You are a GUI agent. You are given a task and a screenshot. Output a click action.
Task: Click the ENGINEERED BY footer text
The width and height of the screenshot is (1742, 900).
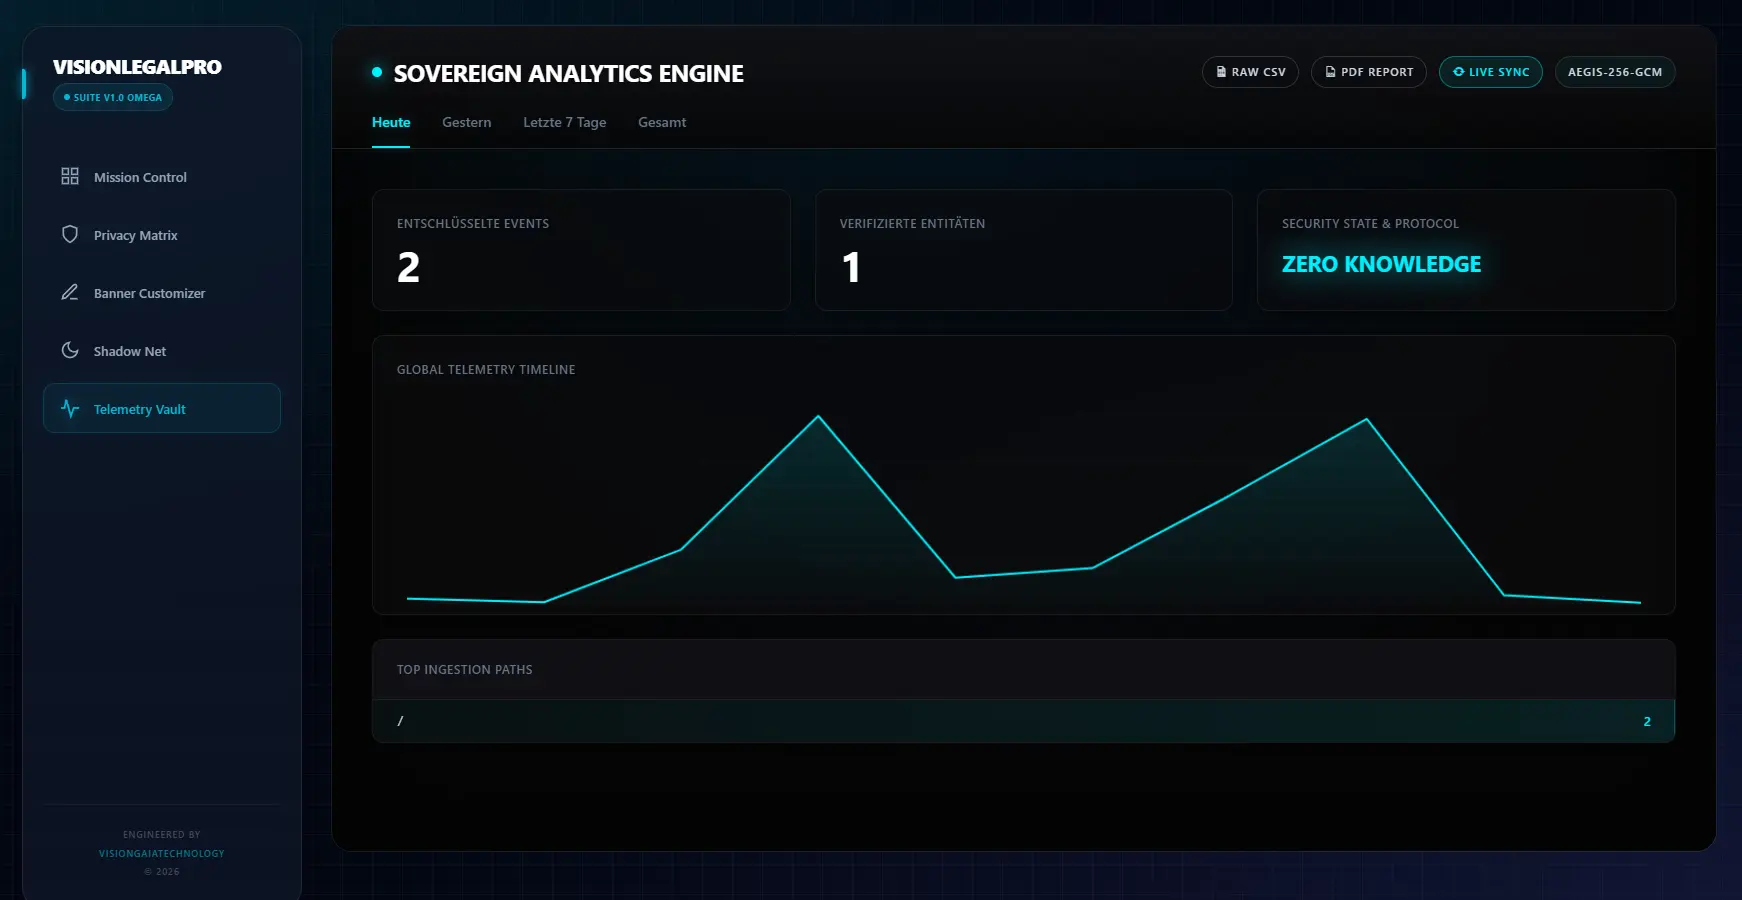coord(162,834)
